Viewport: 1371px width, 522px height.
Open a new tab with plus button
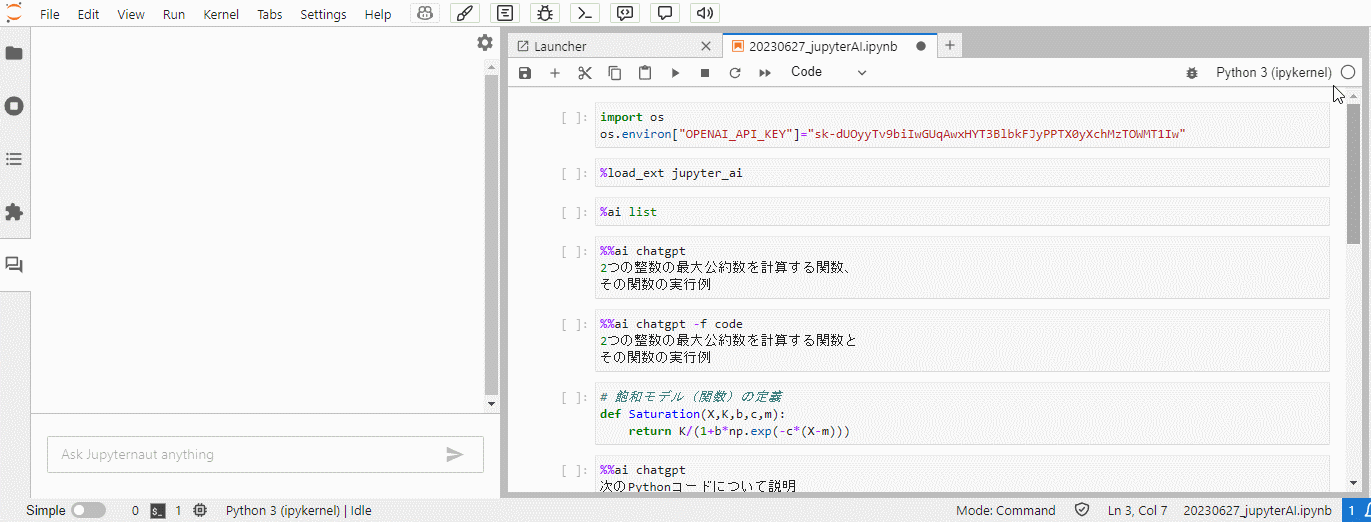tap(950, 45)
